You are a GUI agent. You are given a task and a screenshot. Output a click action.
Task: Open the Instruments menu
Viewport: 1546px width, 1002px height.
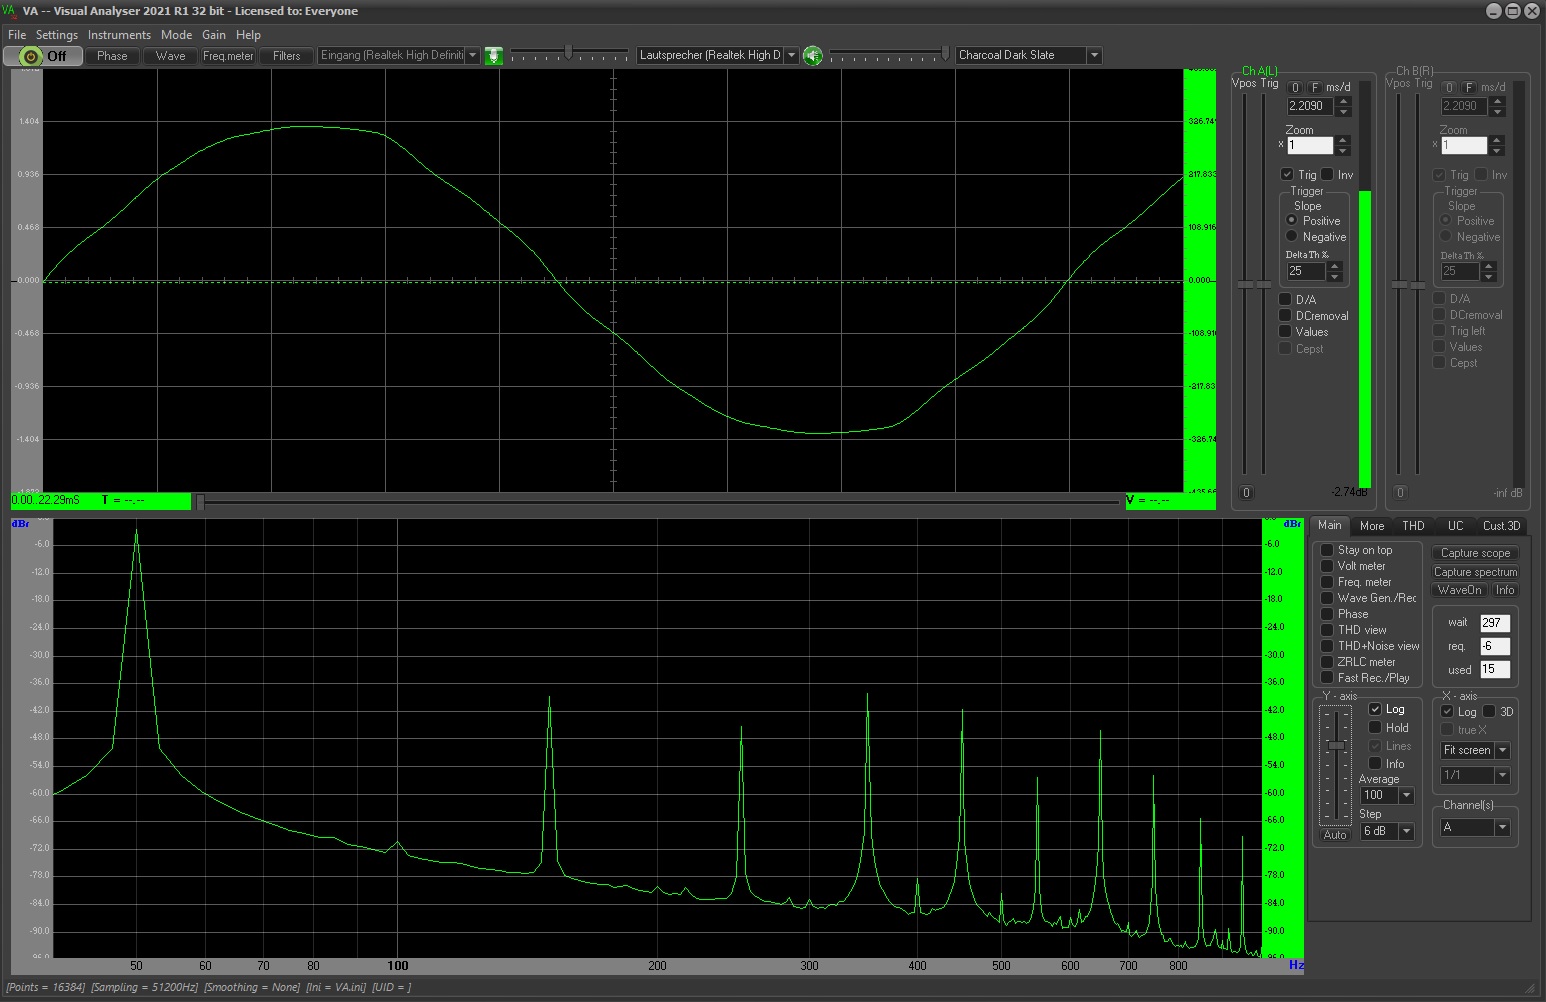(119, 34)
